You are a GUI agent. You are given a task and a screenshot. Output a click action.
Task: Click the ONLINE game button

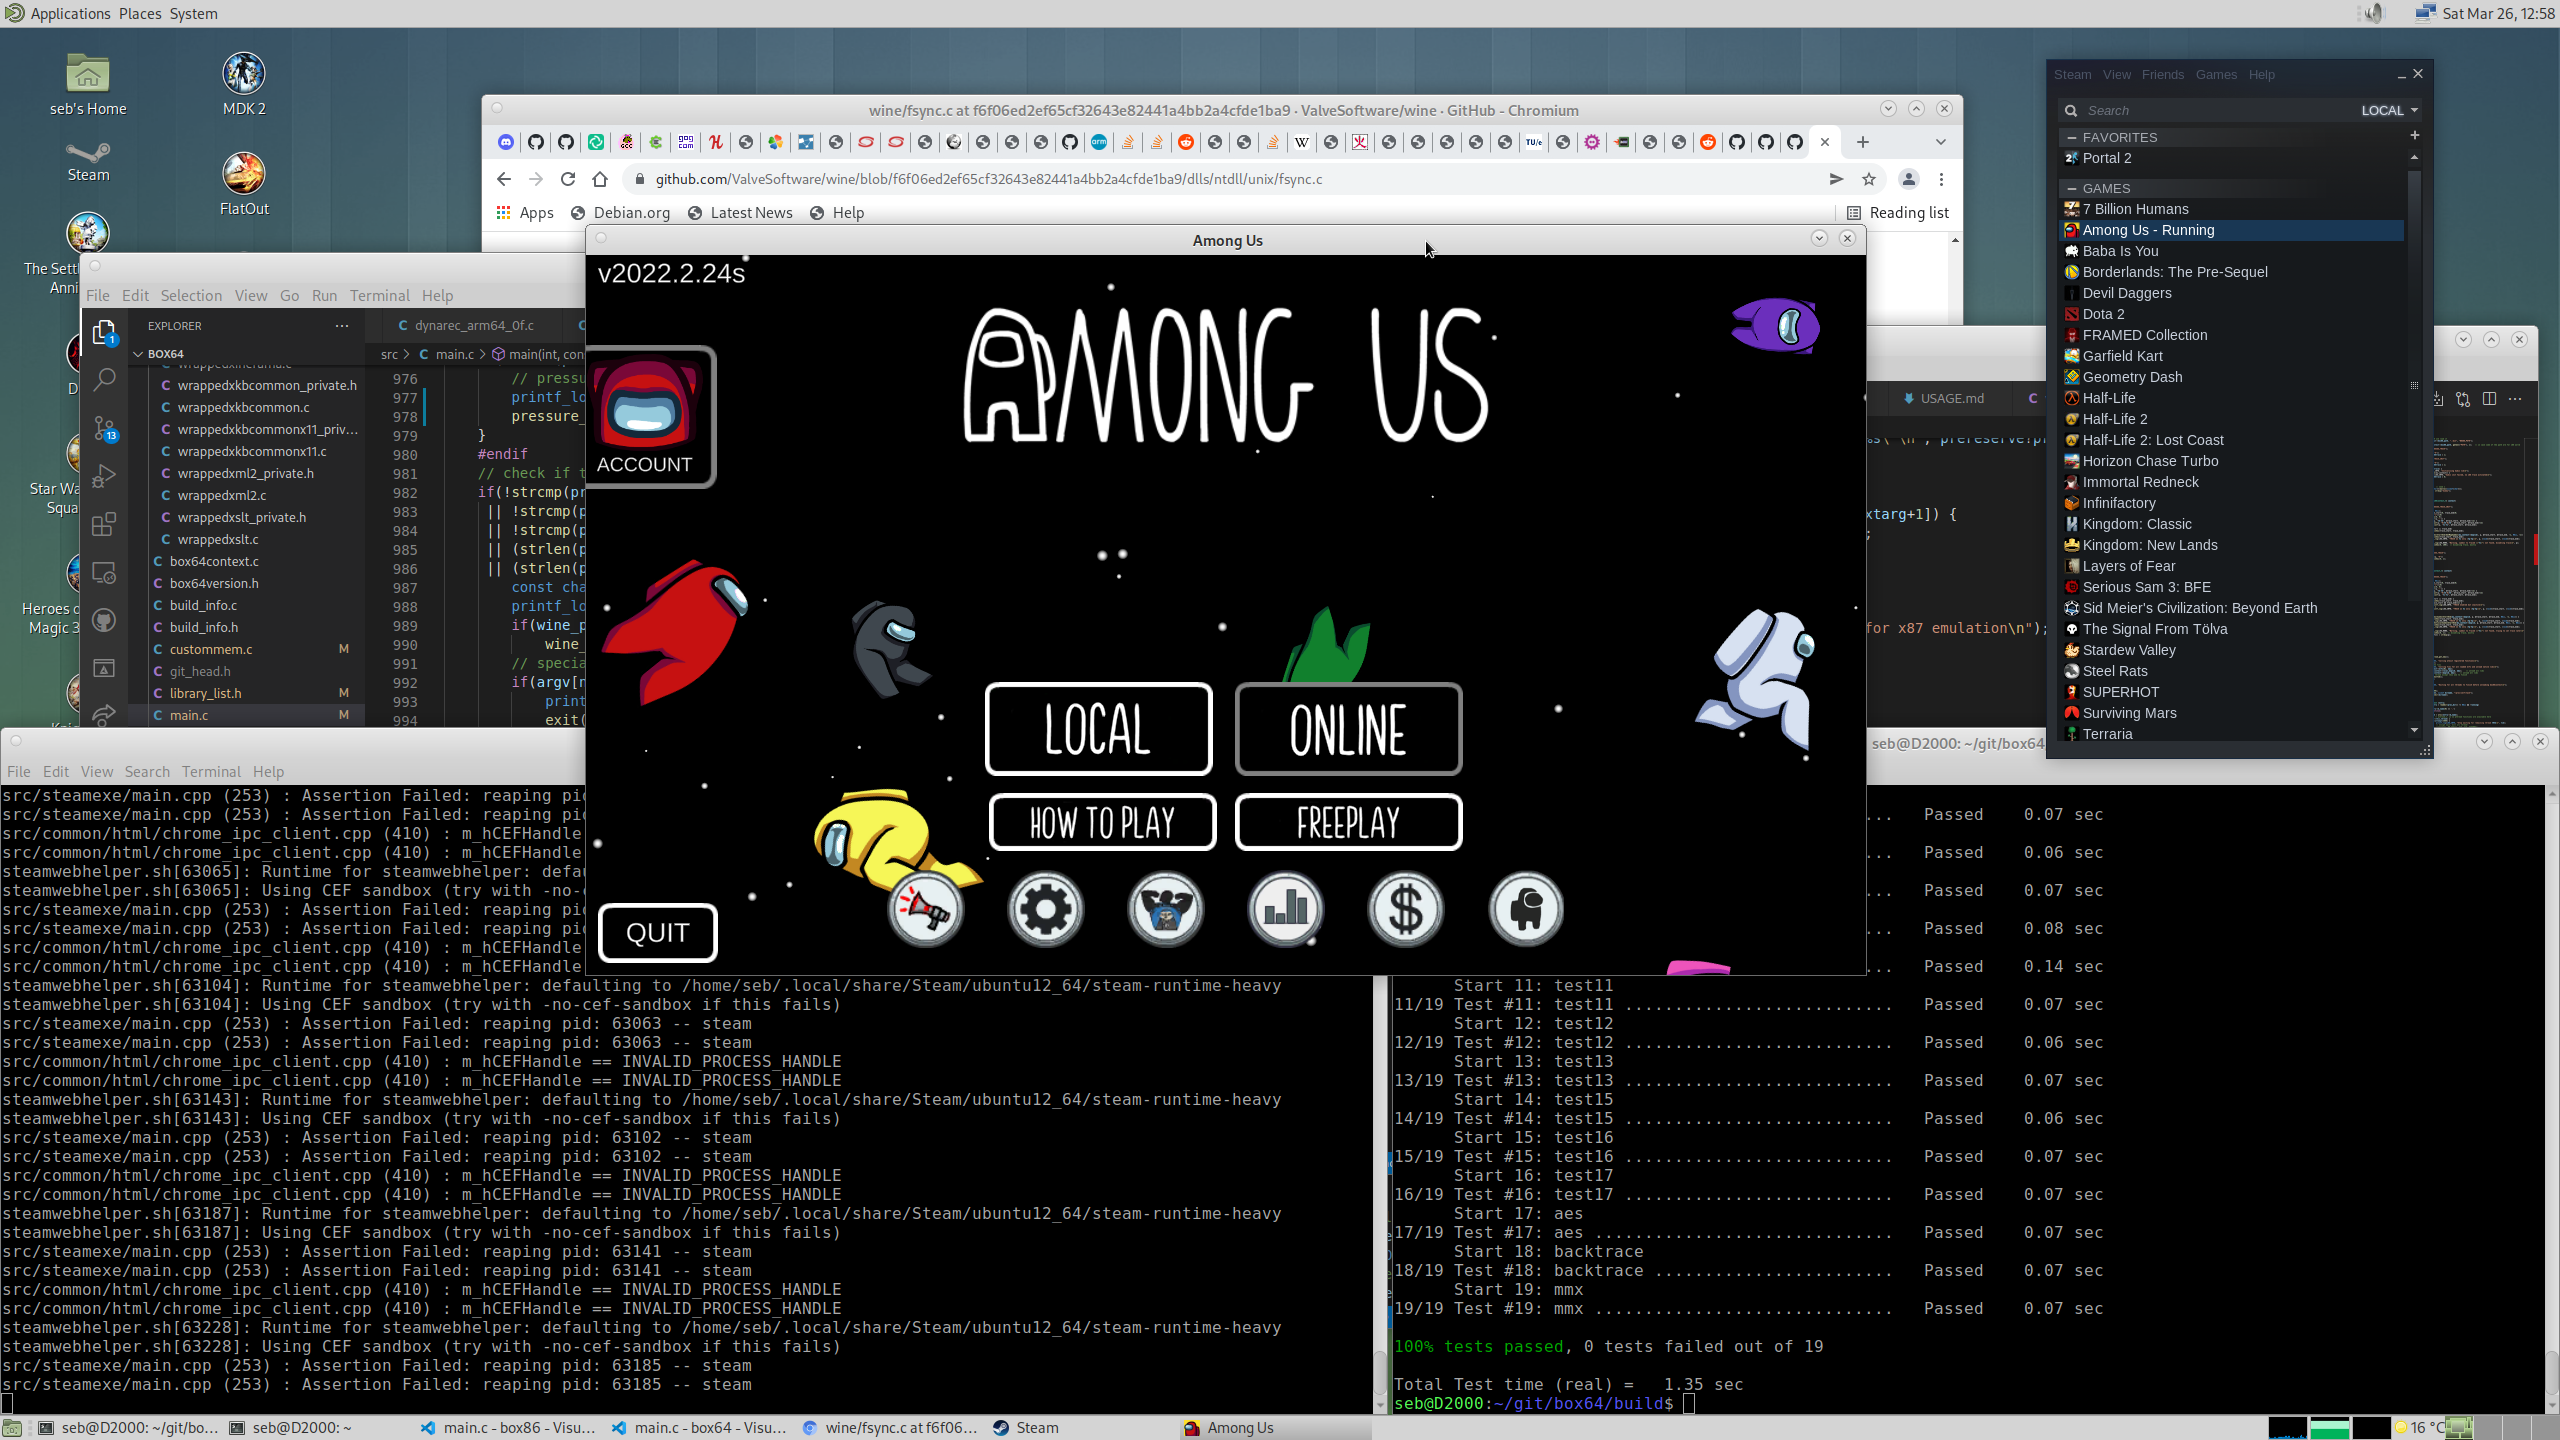[1348, 729]
